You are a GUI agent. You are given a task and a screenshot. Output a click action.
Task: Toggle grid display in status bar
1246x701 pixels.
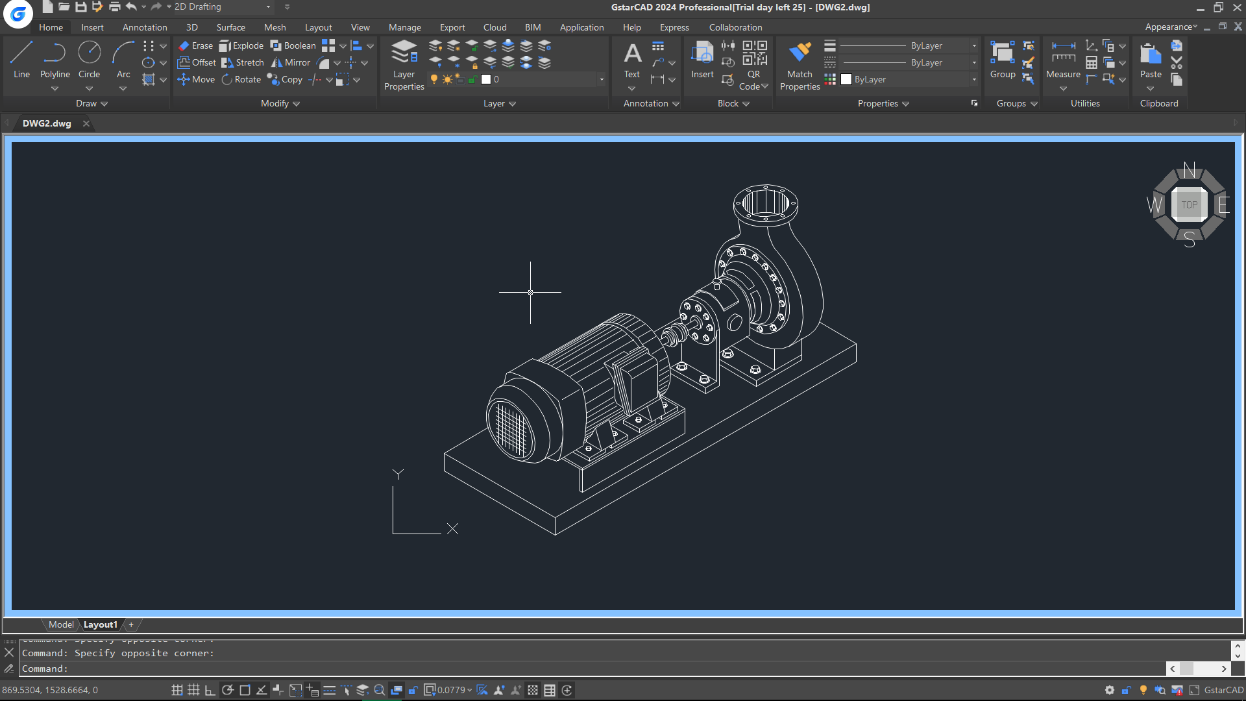click(x=194, y=690)
